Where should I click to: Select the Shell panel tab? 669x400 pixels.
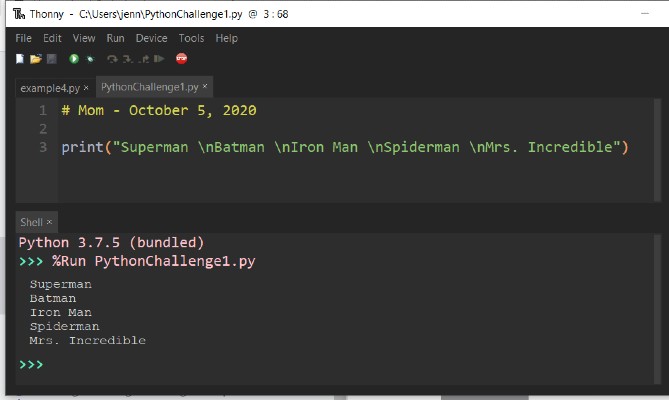(31, 222)
